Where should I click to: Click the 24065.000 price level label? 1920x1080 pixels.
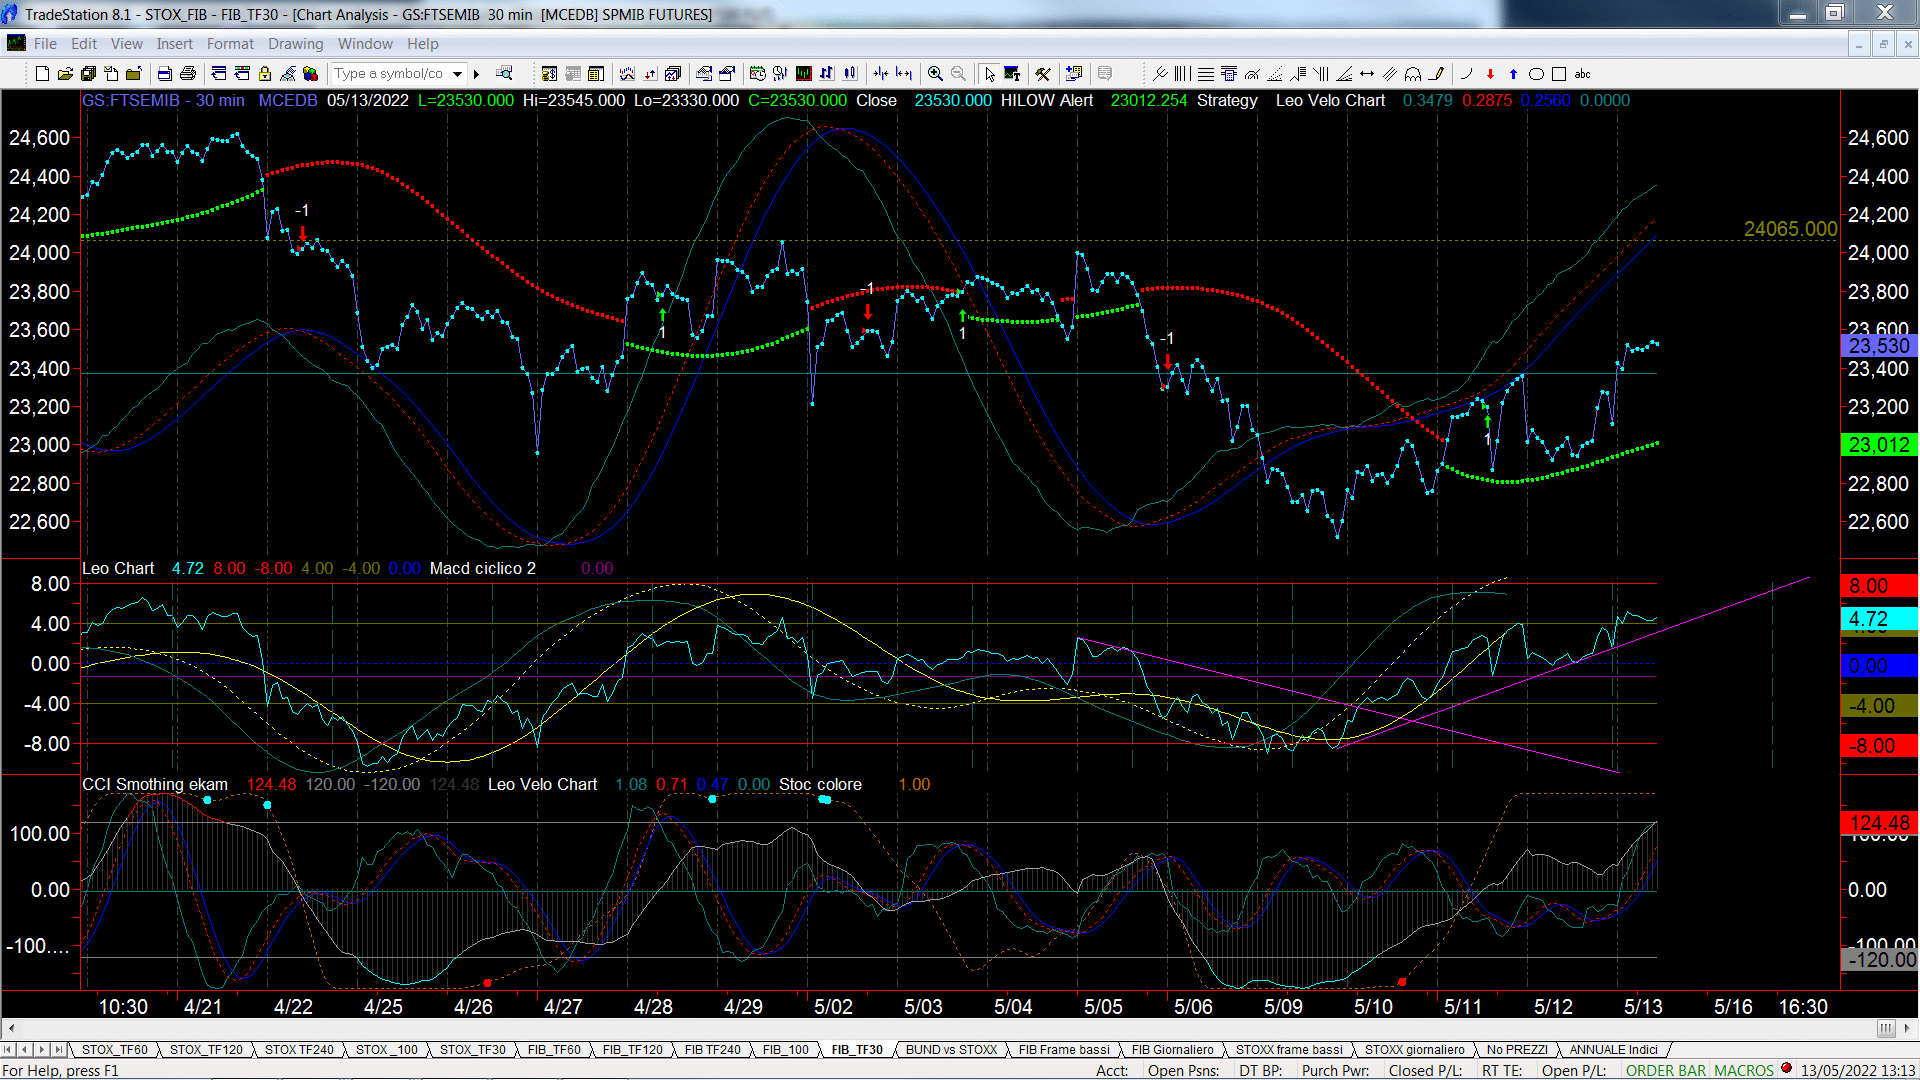(1790, 229)
